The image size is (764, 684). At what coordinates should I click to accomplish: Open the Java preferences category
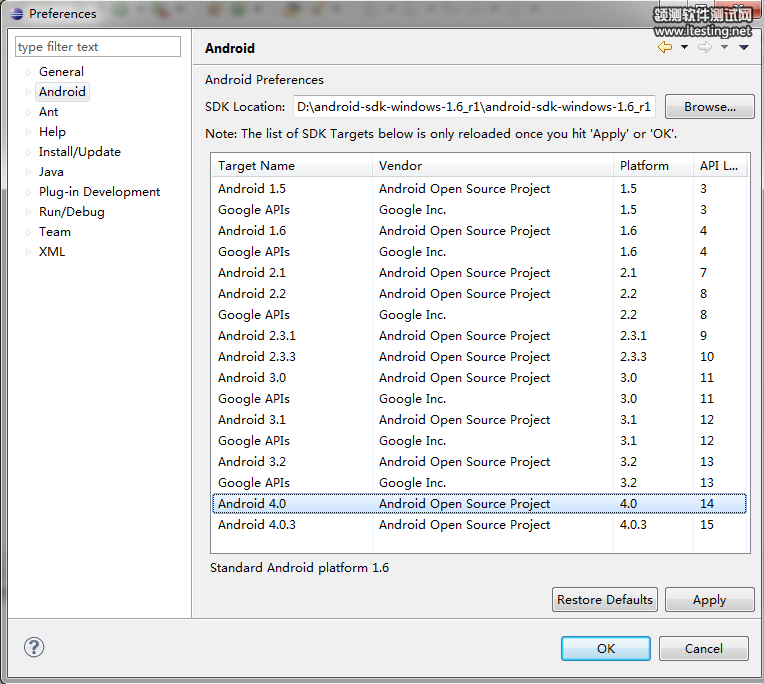click(51, 171)
